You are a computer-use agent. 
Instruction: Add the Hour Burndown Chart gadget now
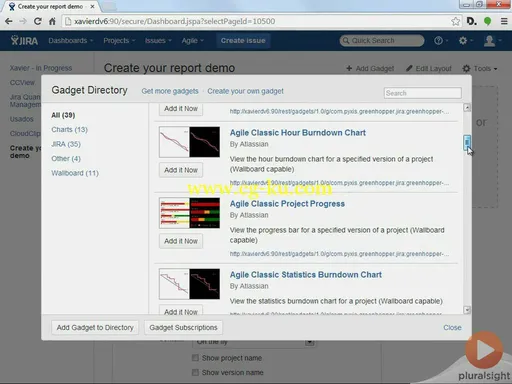181,170
